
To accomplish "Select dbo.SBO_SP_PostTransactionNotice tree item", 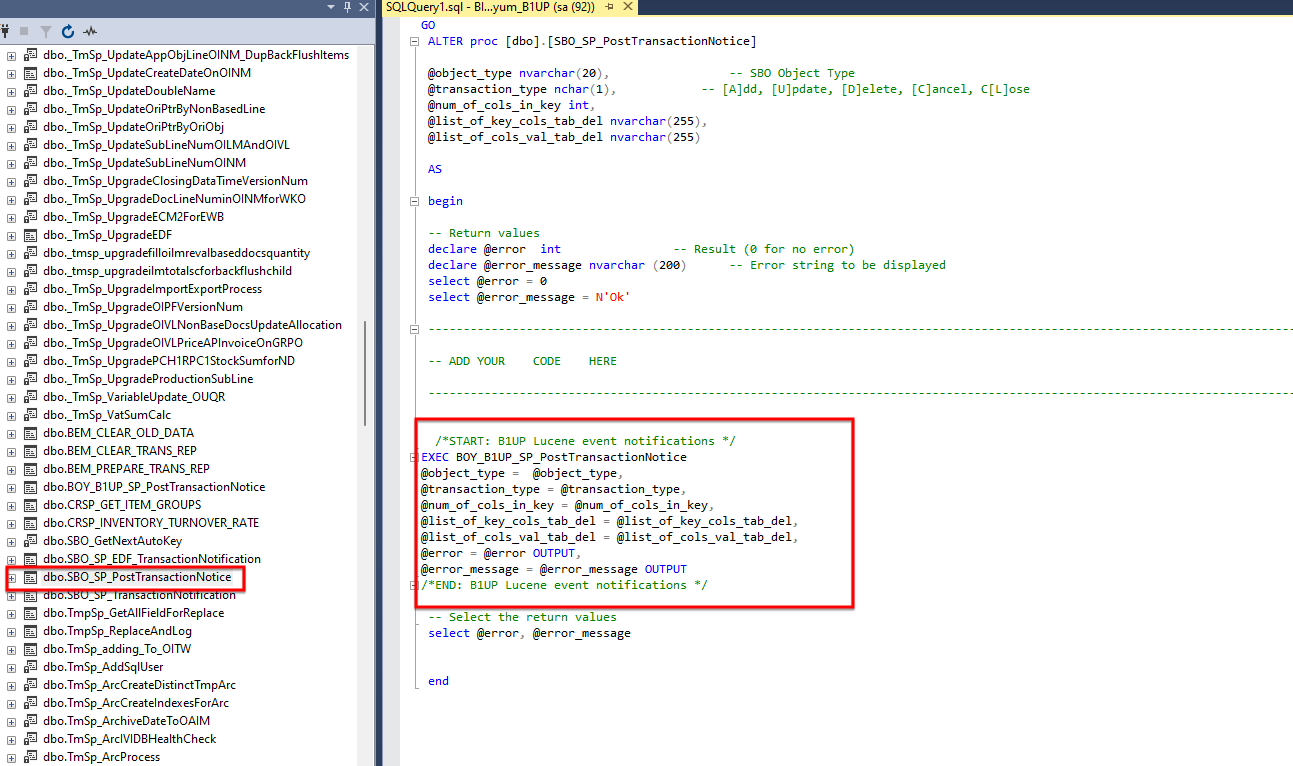I will 137,577.
